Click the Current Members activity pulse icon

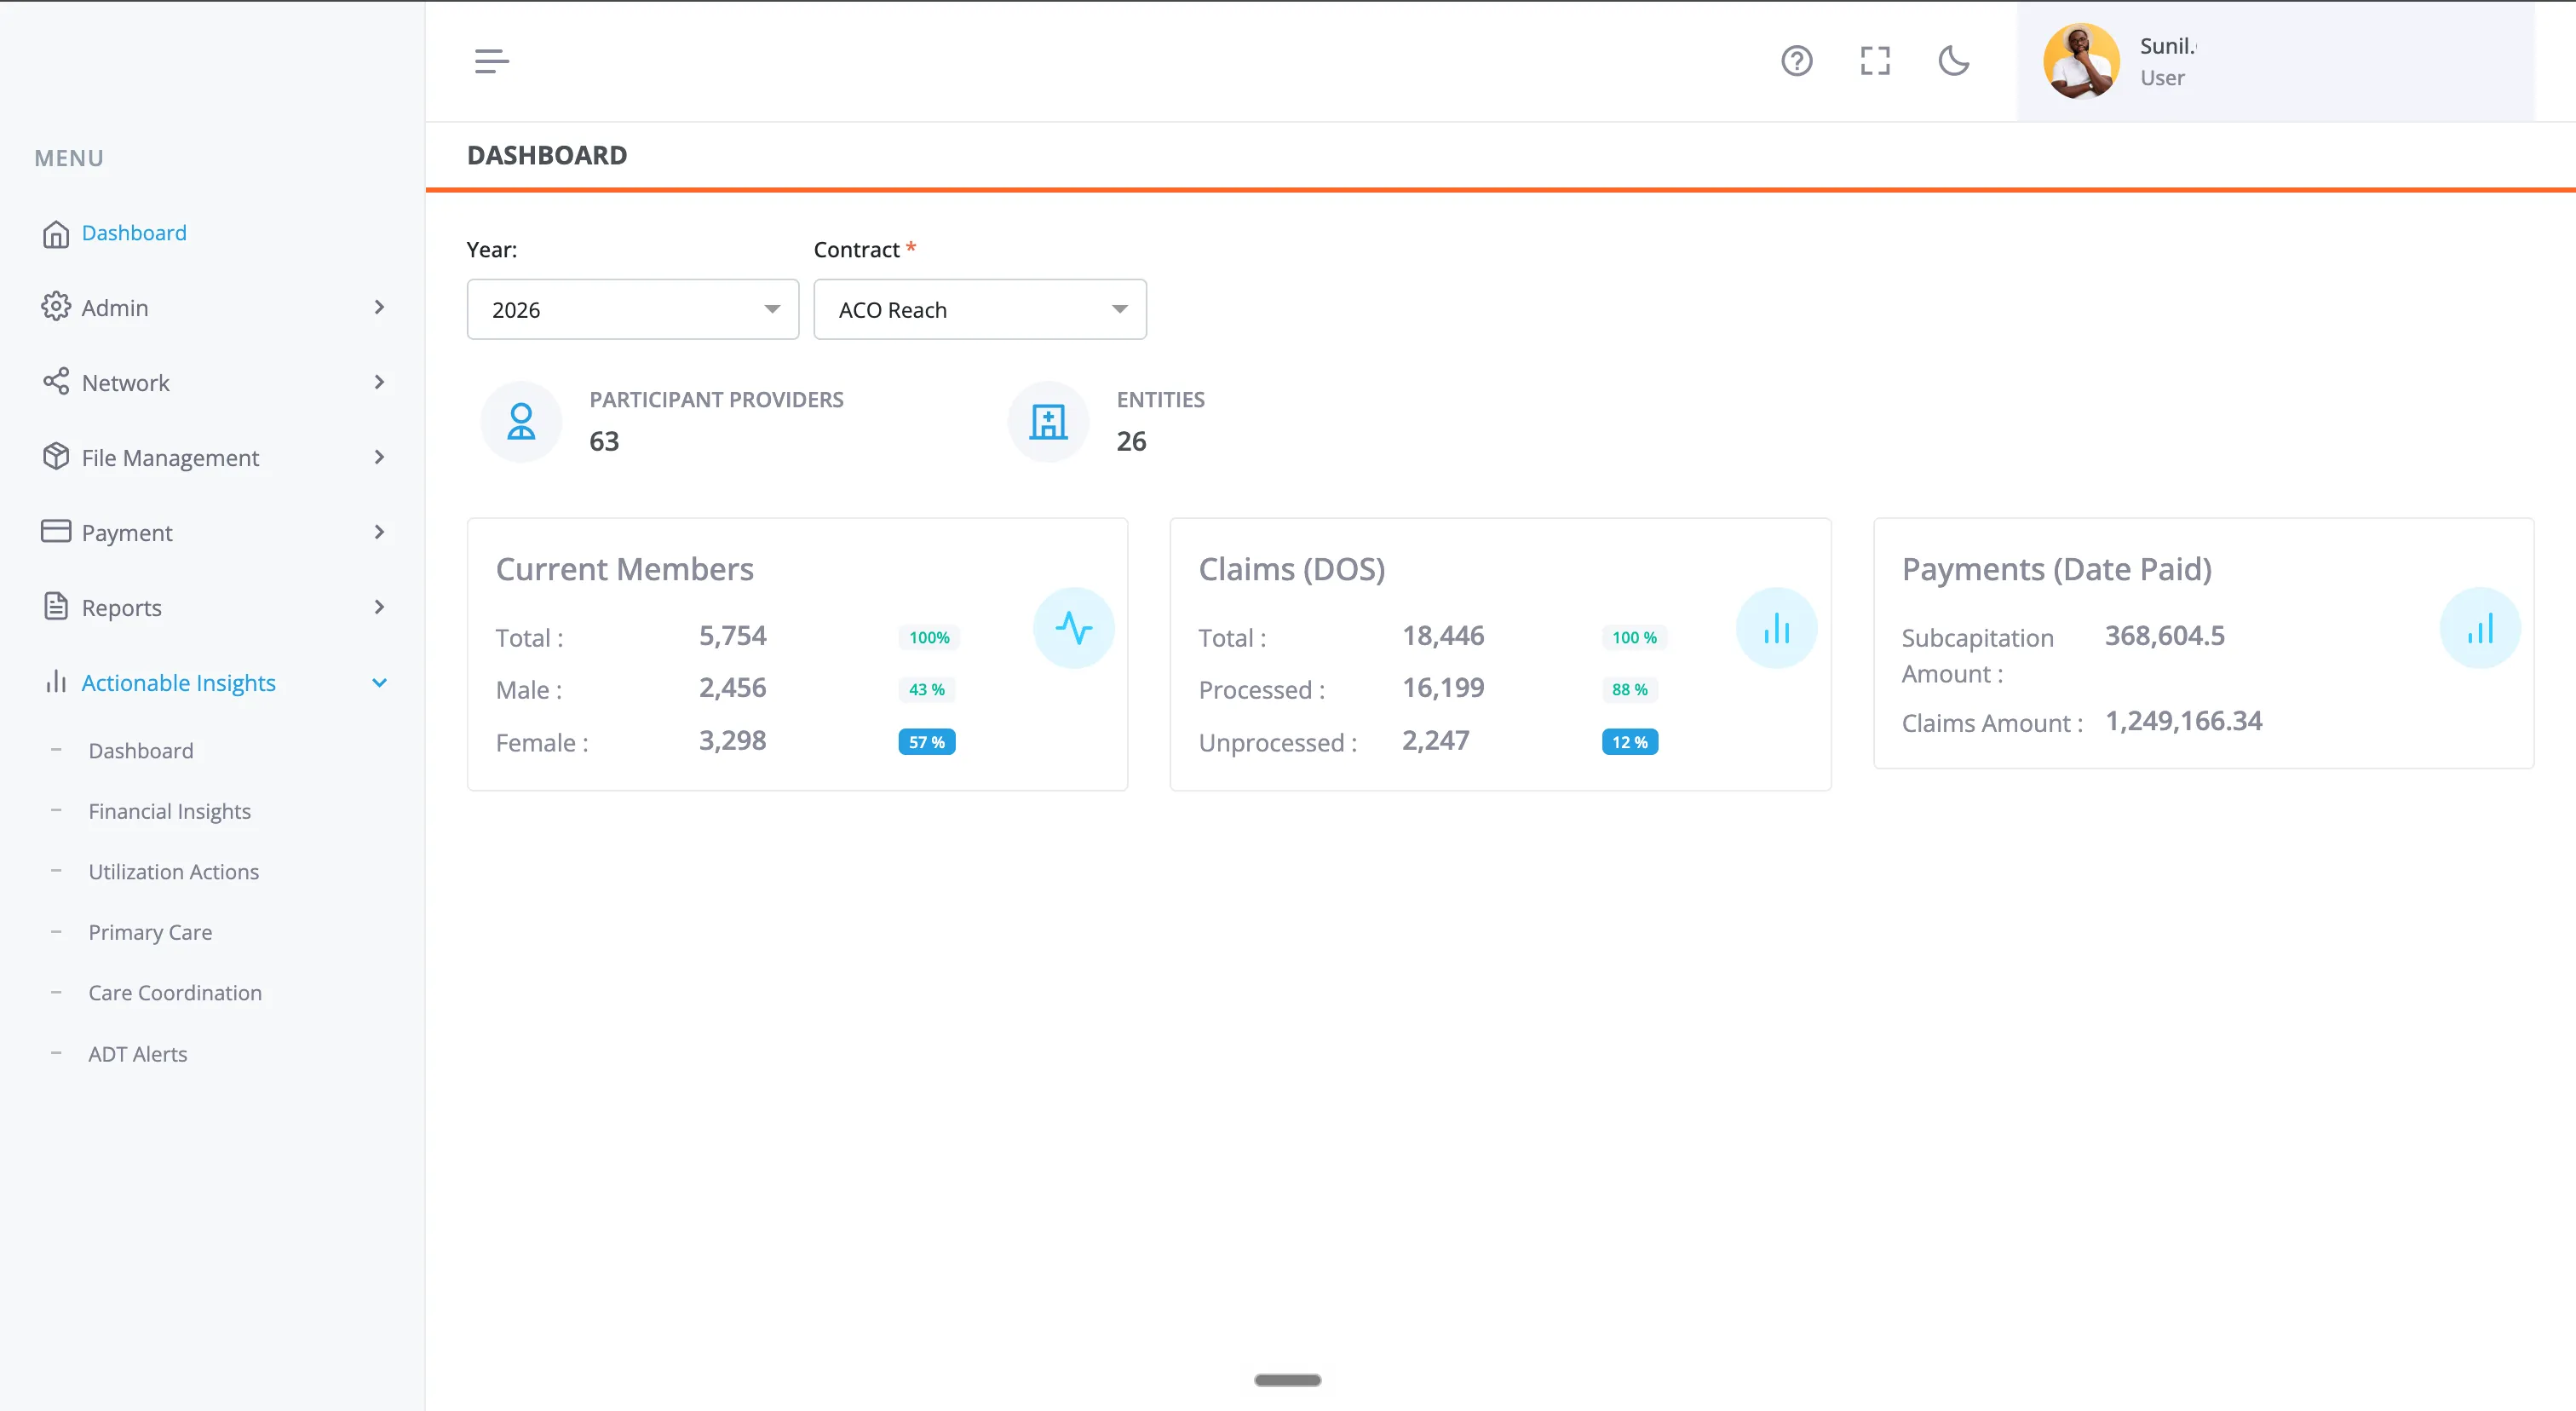coord(1073,628)
